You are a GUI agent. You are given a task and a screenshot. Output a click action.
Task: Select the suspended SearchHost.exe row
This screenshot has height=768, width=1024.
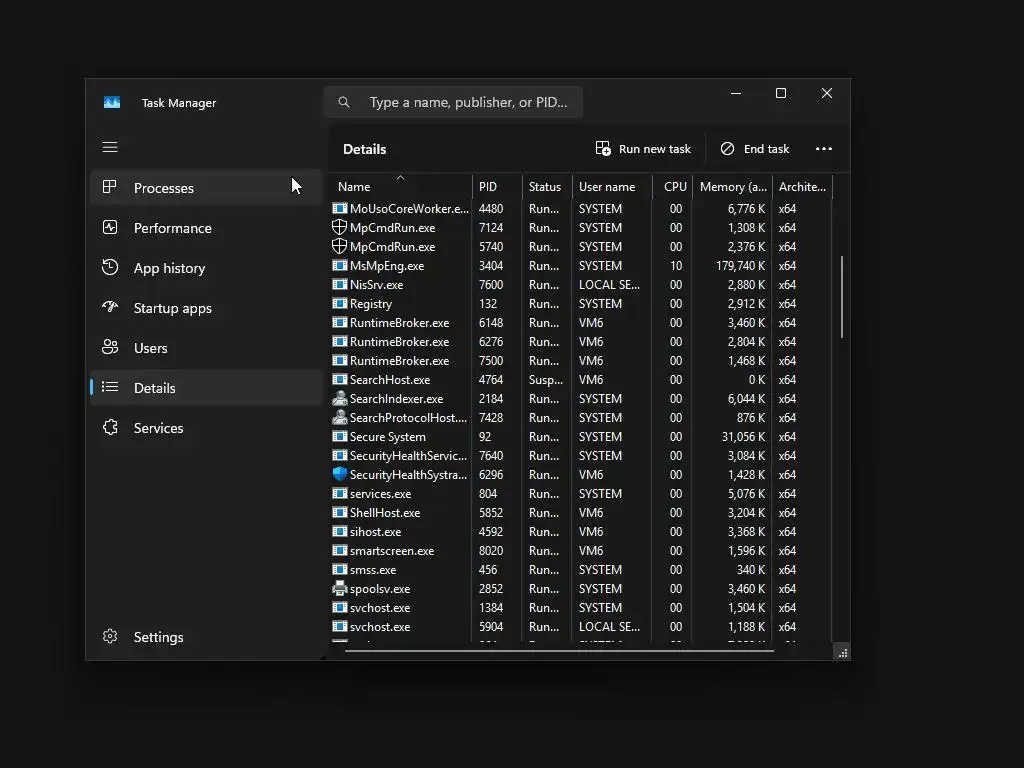point(580,379)
